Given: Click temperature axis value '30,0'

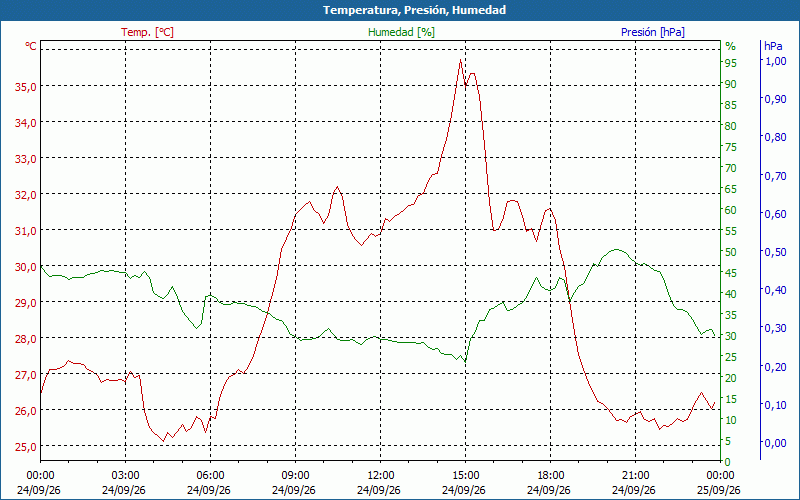Looking at the screenshot, I should click(26, 267).
